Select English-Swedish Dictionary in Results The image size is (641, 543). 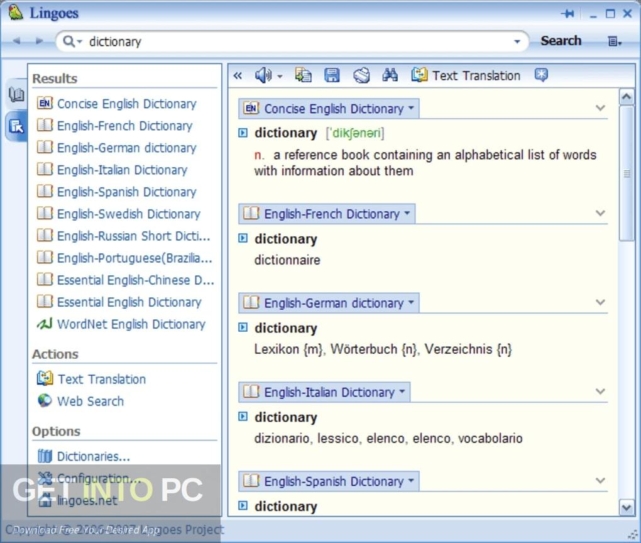click(129, 214)
